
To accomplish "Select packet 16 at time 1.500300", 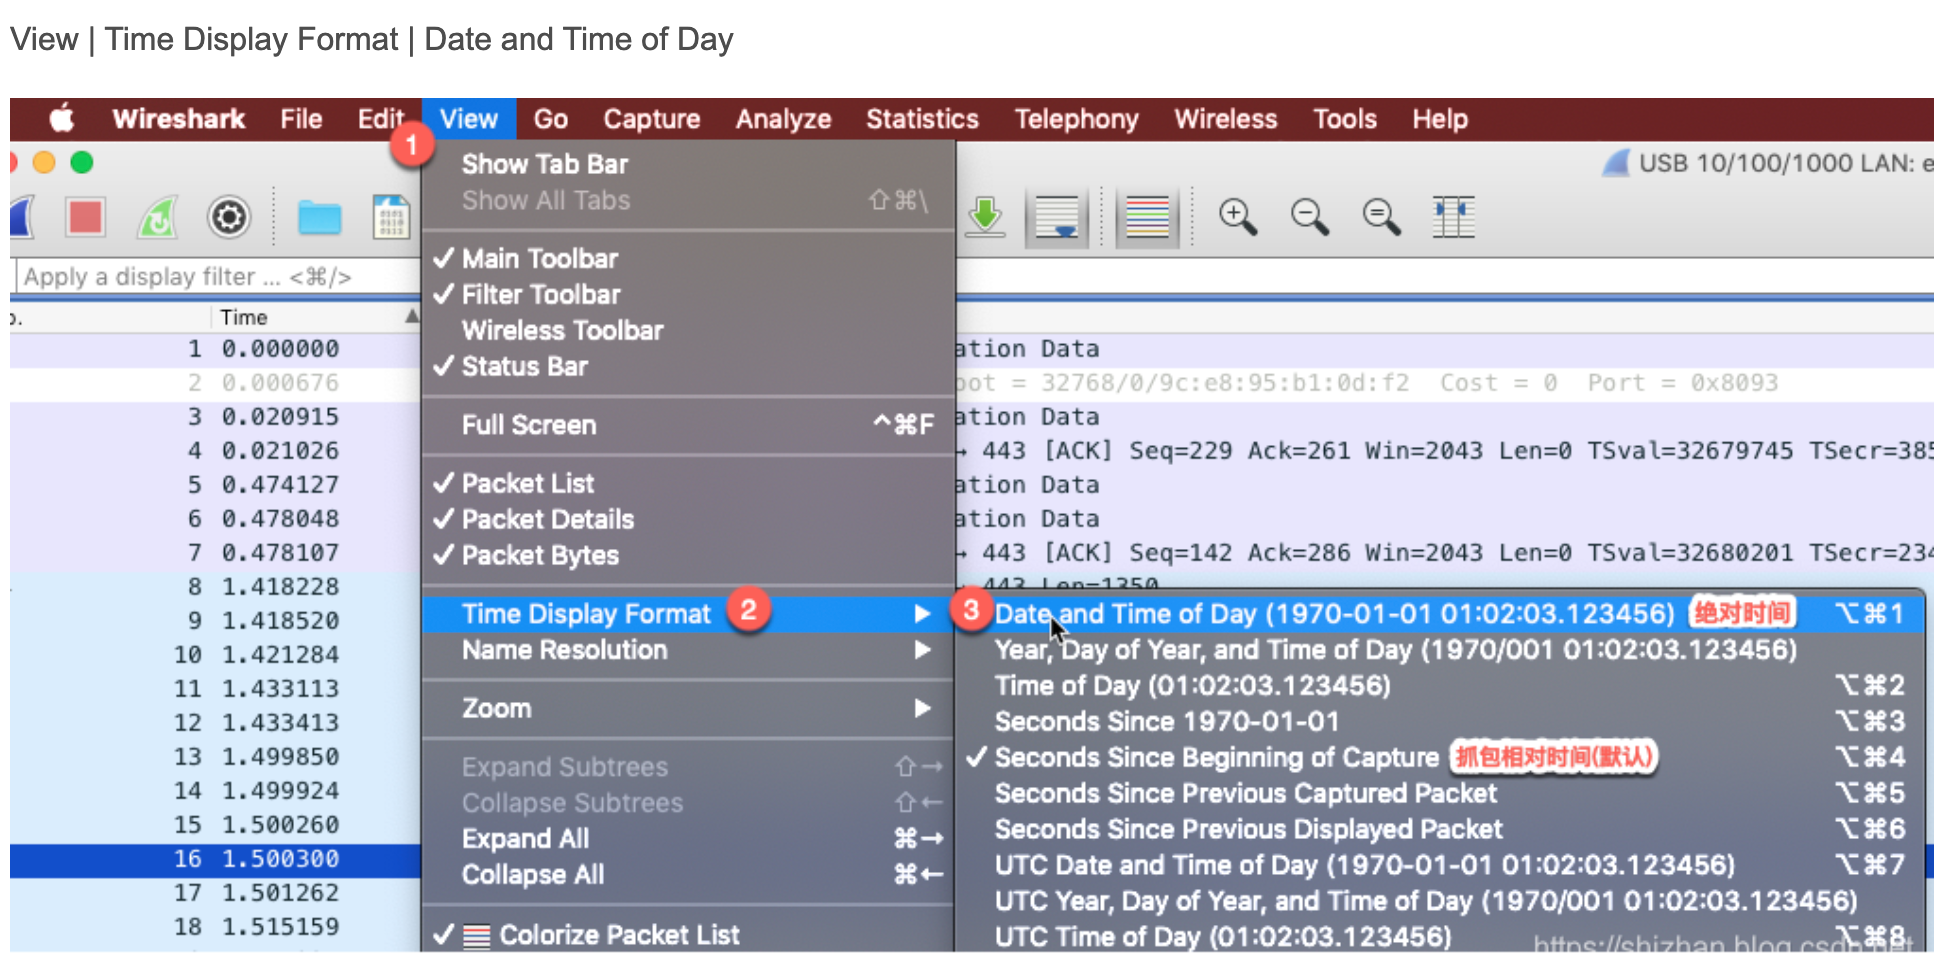I will point(216,859).
